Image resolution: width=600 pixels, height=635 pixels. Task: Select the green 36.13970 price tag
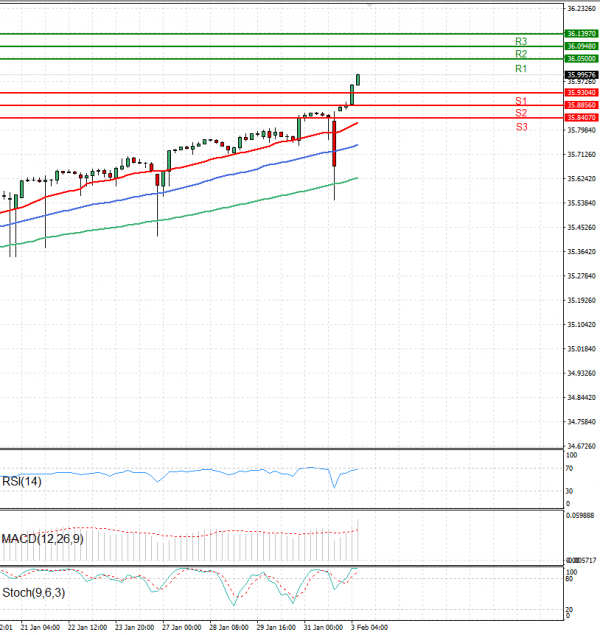[x=581, y=34]
